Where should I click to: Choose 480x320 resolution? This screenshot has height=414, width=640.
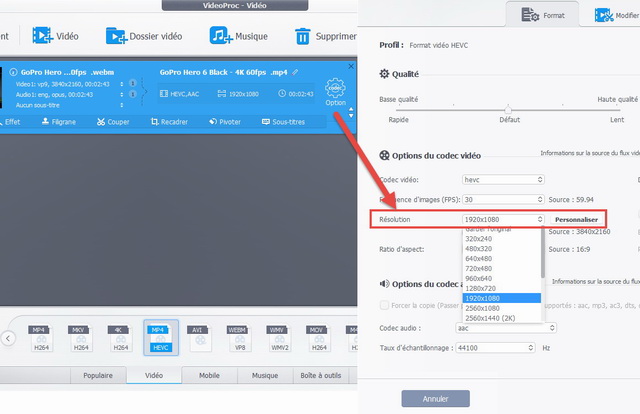(502, 249)
